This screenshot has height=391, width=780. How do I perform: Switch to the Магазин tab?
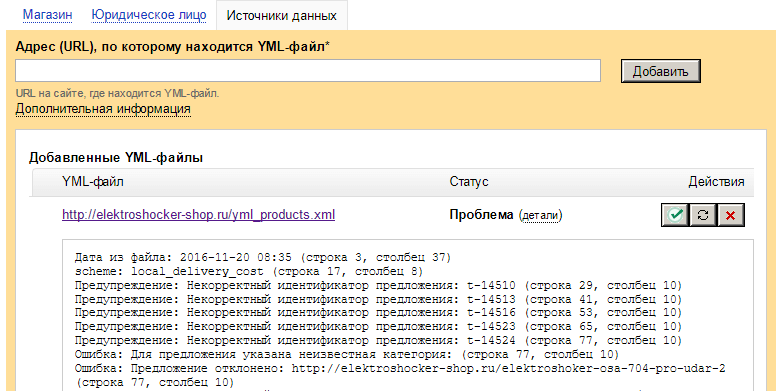[48, 14]
